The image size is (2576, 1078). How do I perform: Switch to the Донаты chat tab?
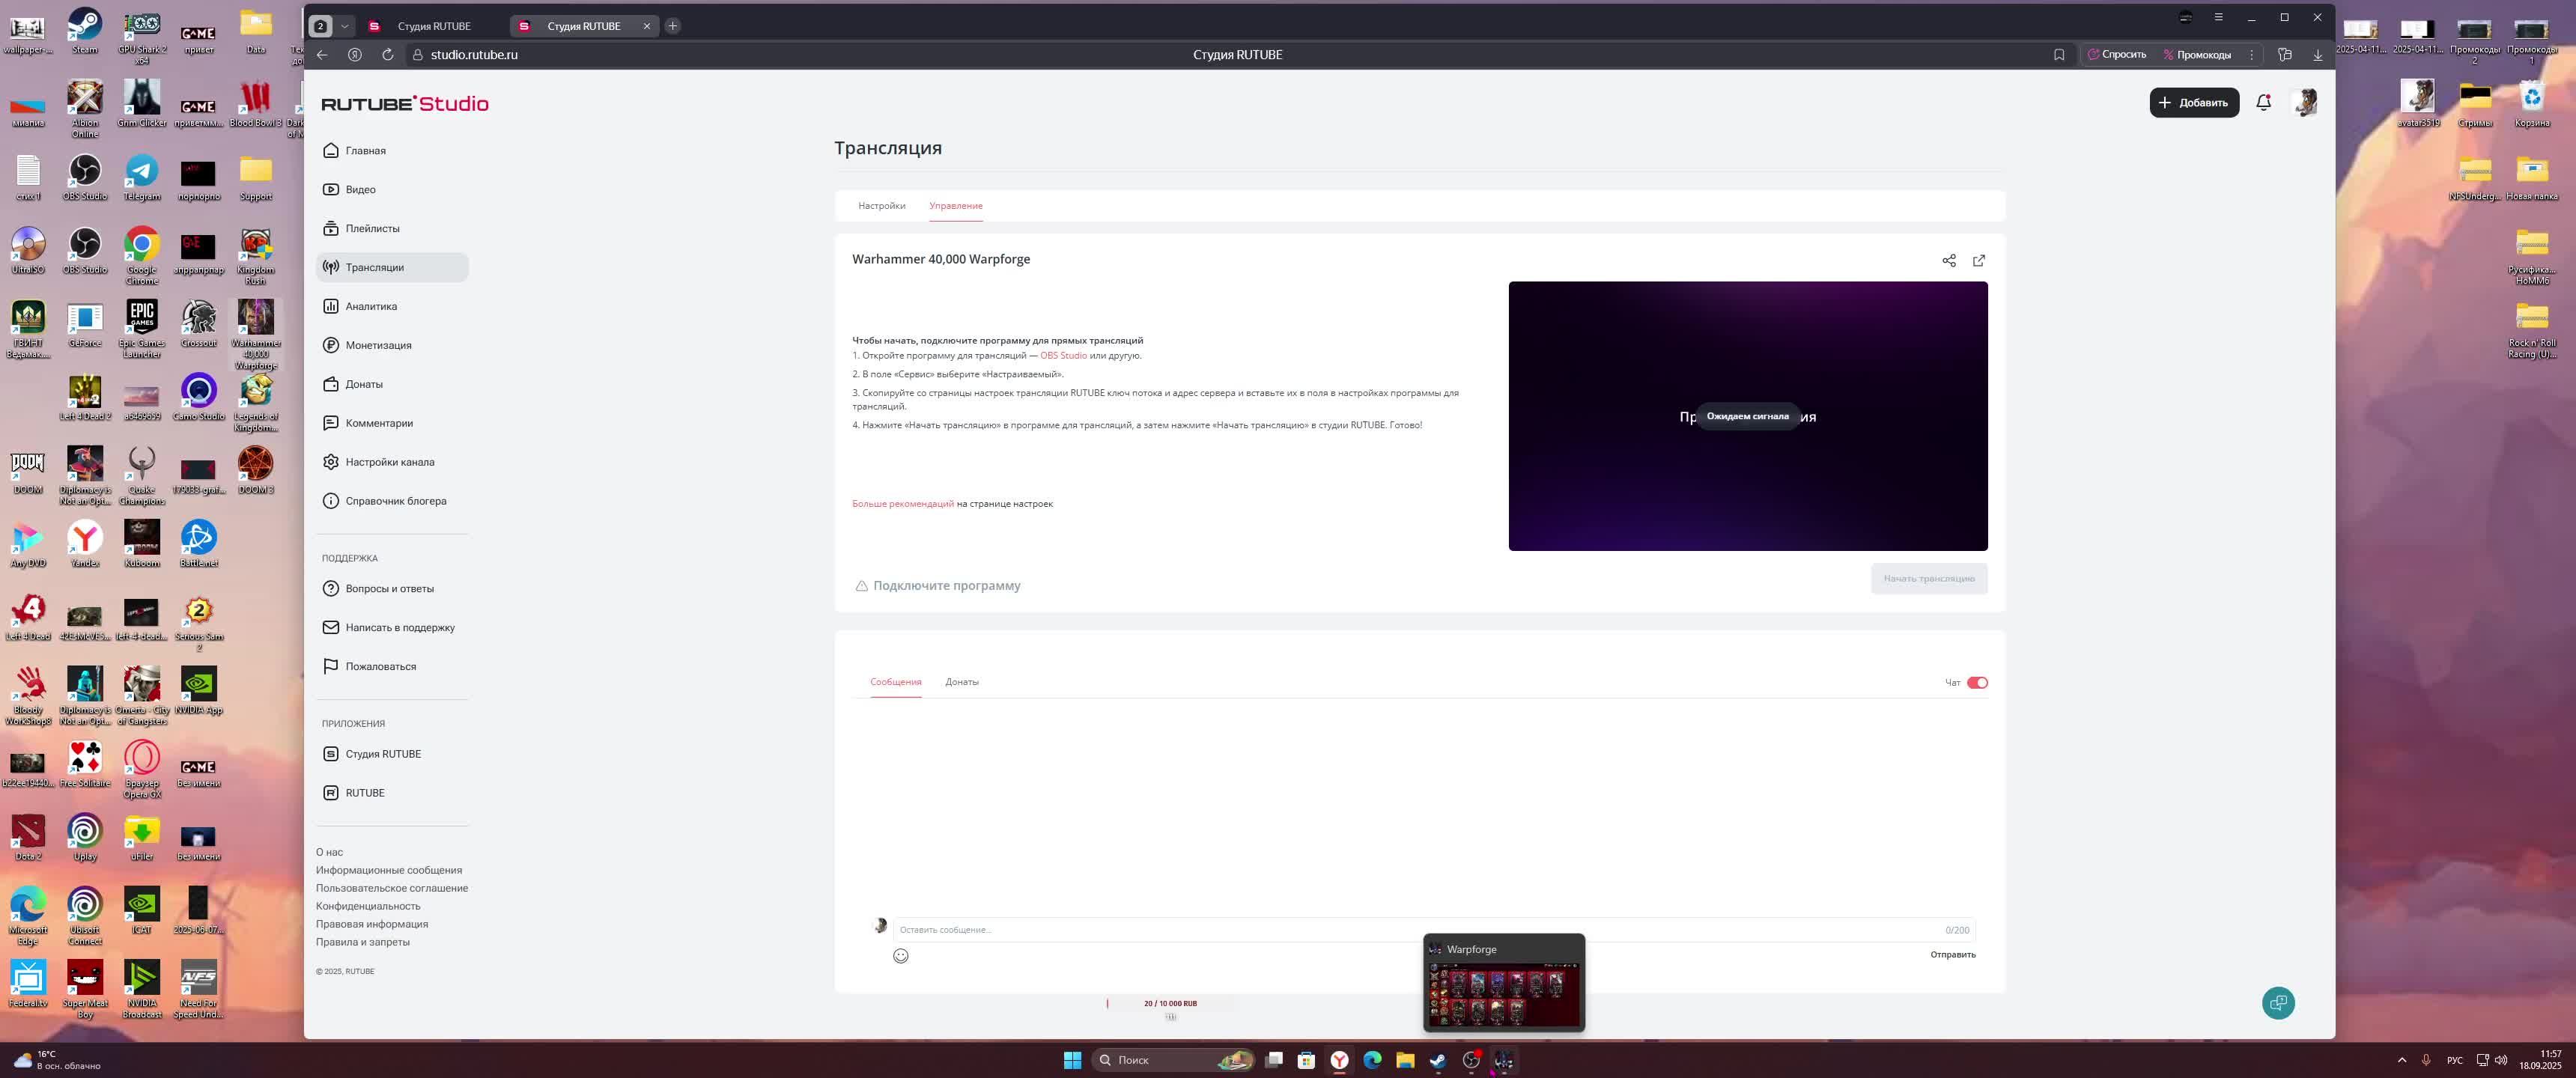(961, 682)
